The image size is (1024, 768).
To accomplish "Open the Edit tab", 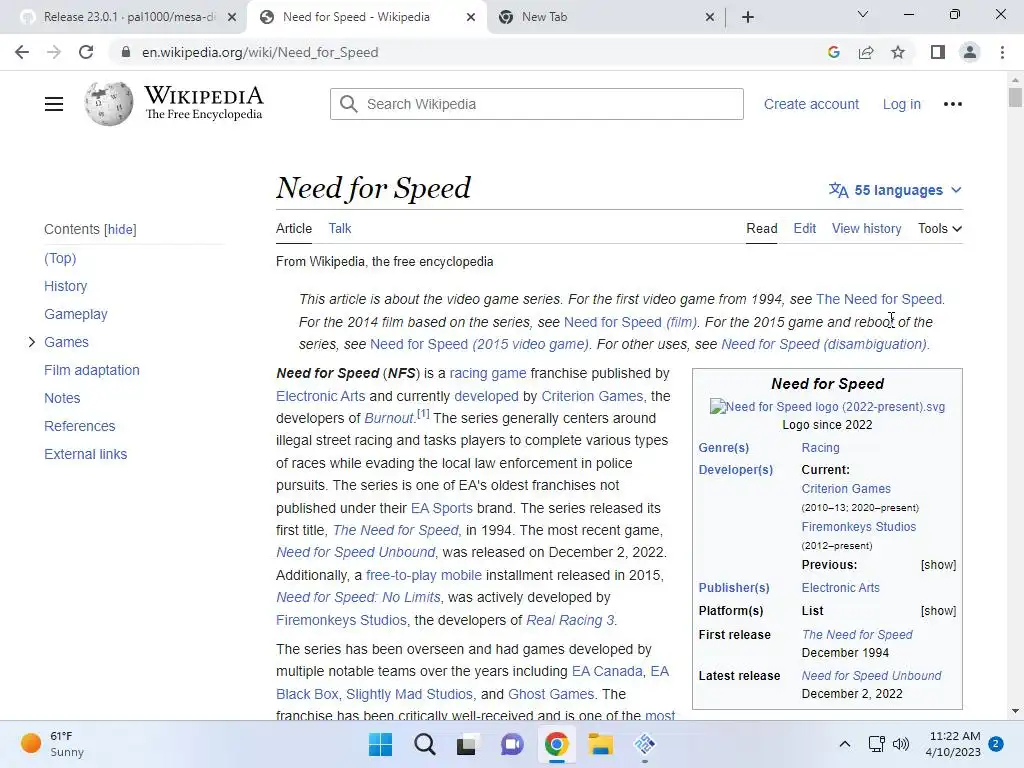I will click(x=805, y=229).
